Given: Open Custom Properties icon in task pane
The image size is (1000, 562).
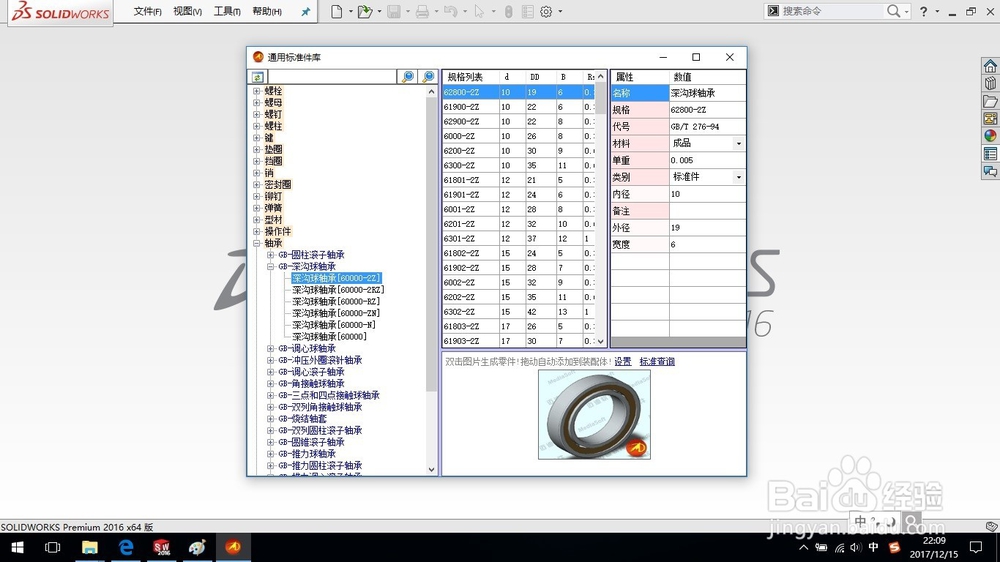Looking at the screenshot, I should [990, 154].
